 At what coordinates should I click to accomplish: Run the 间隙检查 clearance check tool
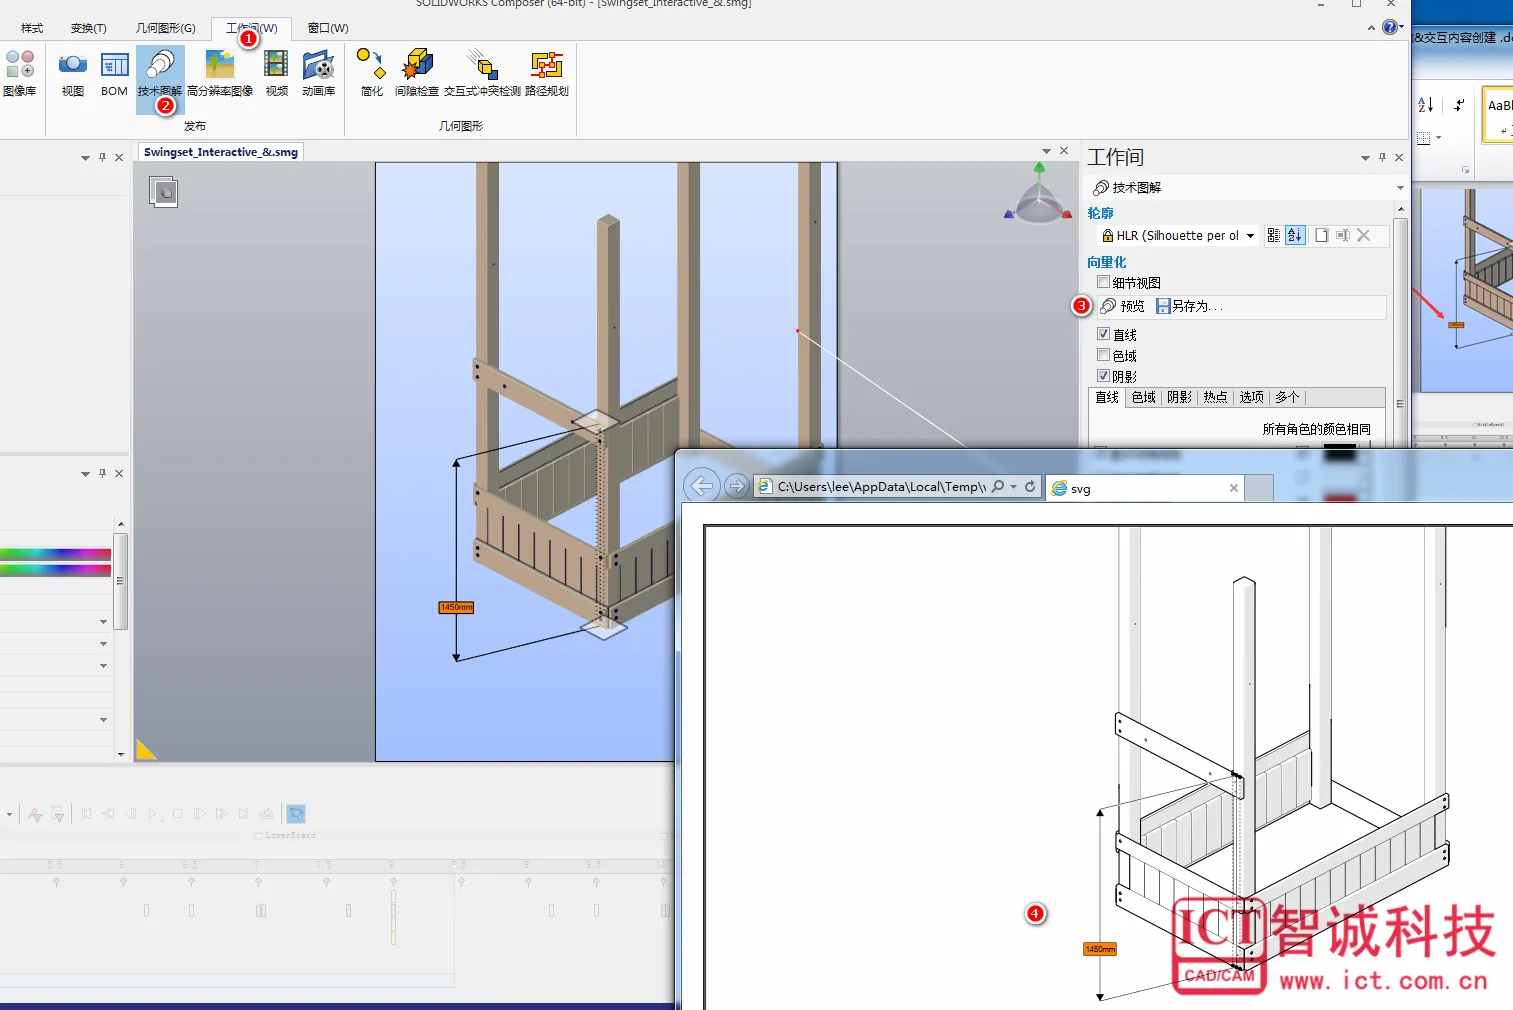pos(417,73)
